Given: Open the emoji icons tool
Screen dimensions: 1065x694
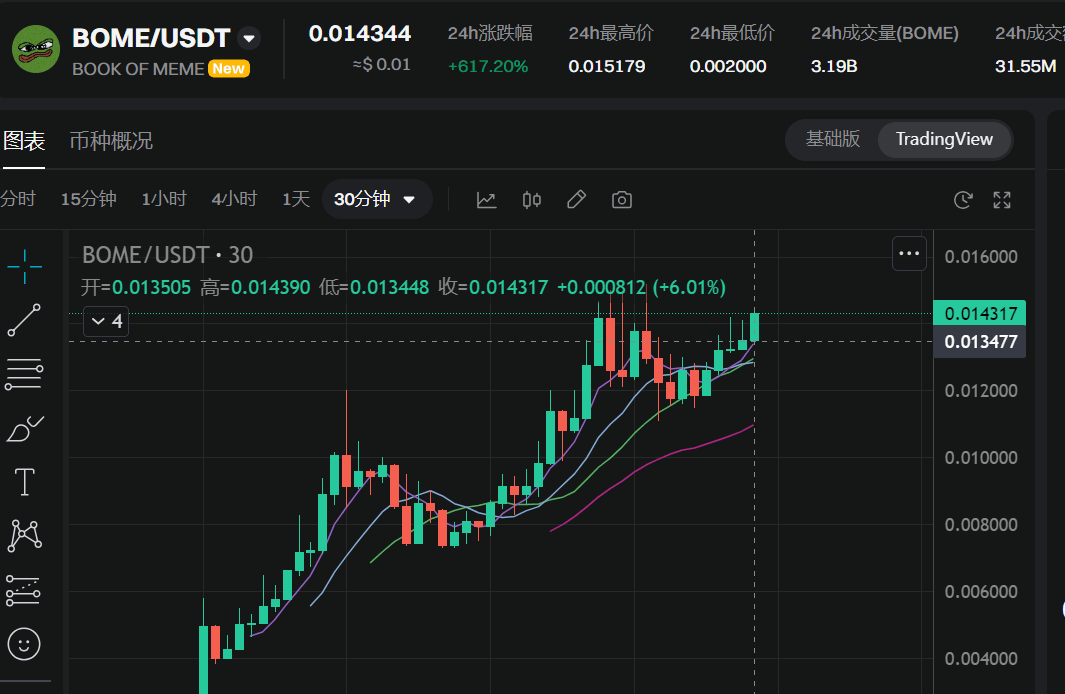Looking at the screenshot, I should 24,644.
